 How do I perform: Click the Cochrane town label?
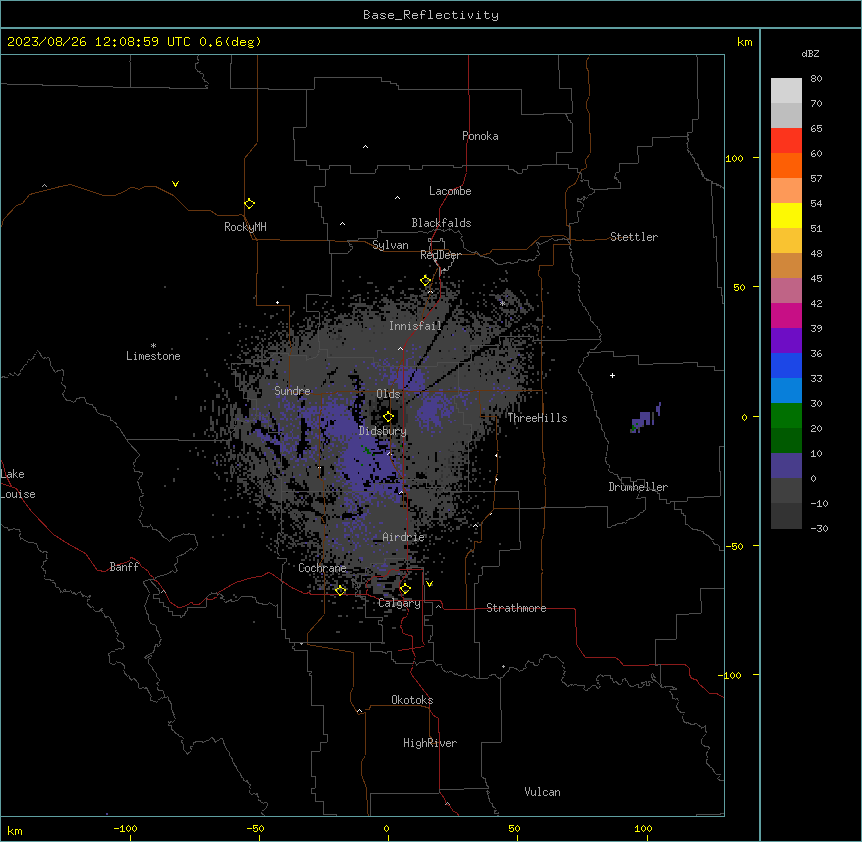(322, 568)
